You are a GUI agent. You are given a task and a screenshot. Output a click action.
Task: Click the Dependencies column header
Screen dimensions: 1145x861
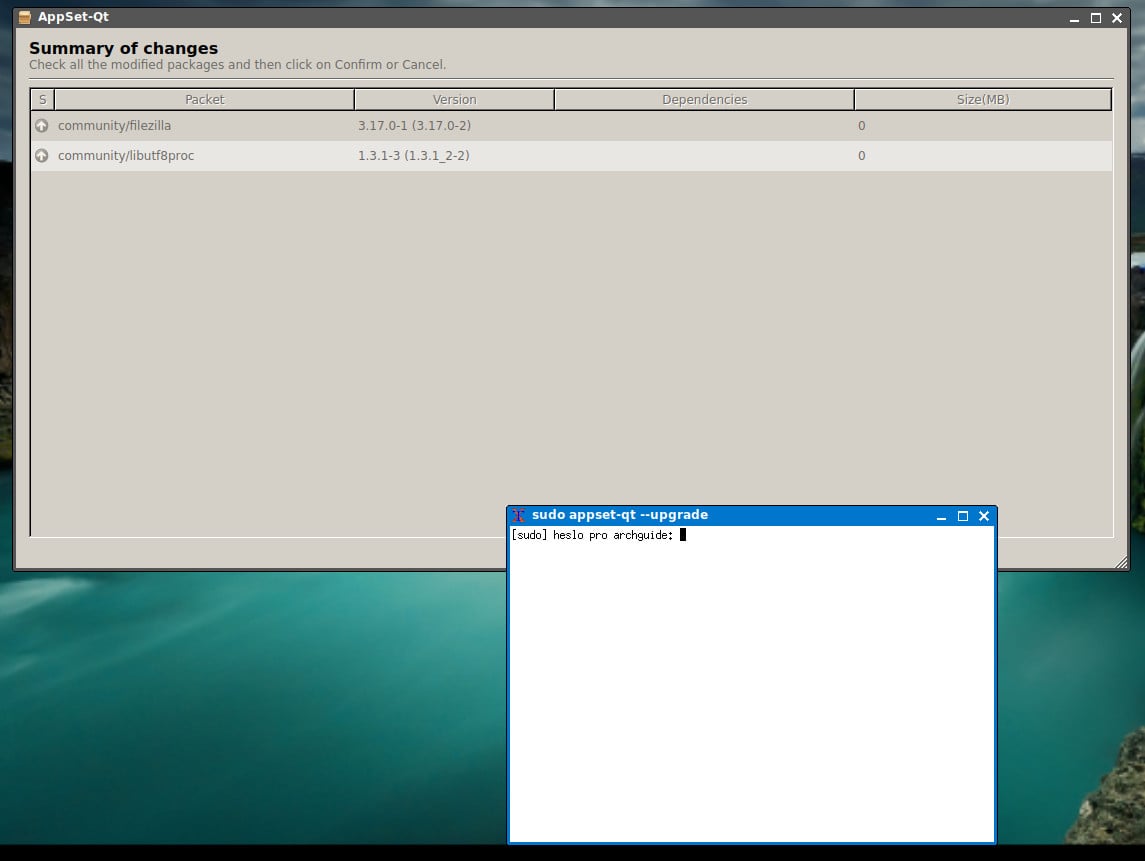(x=705, y=99)
